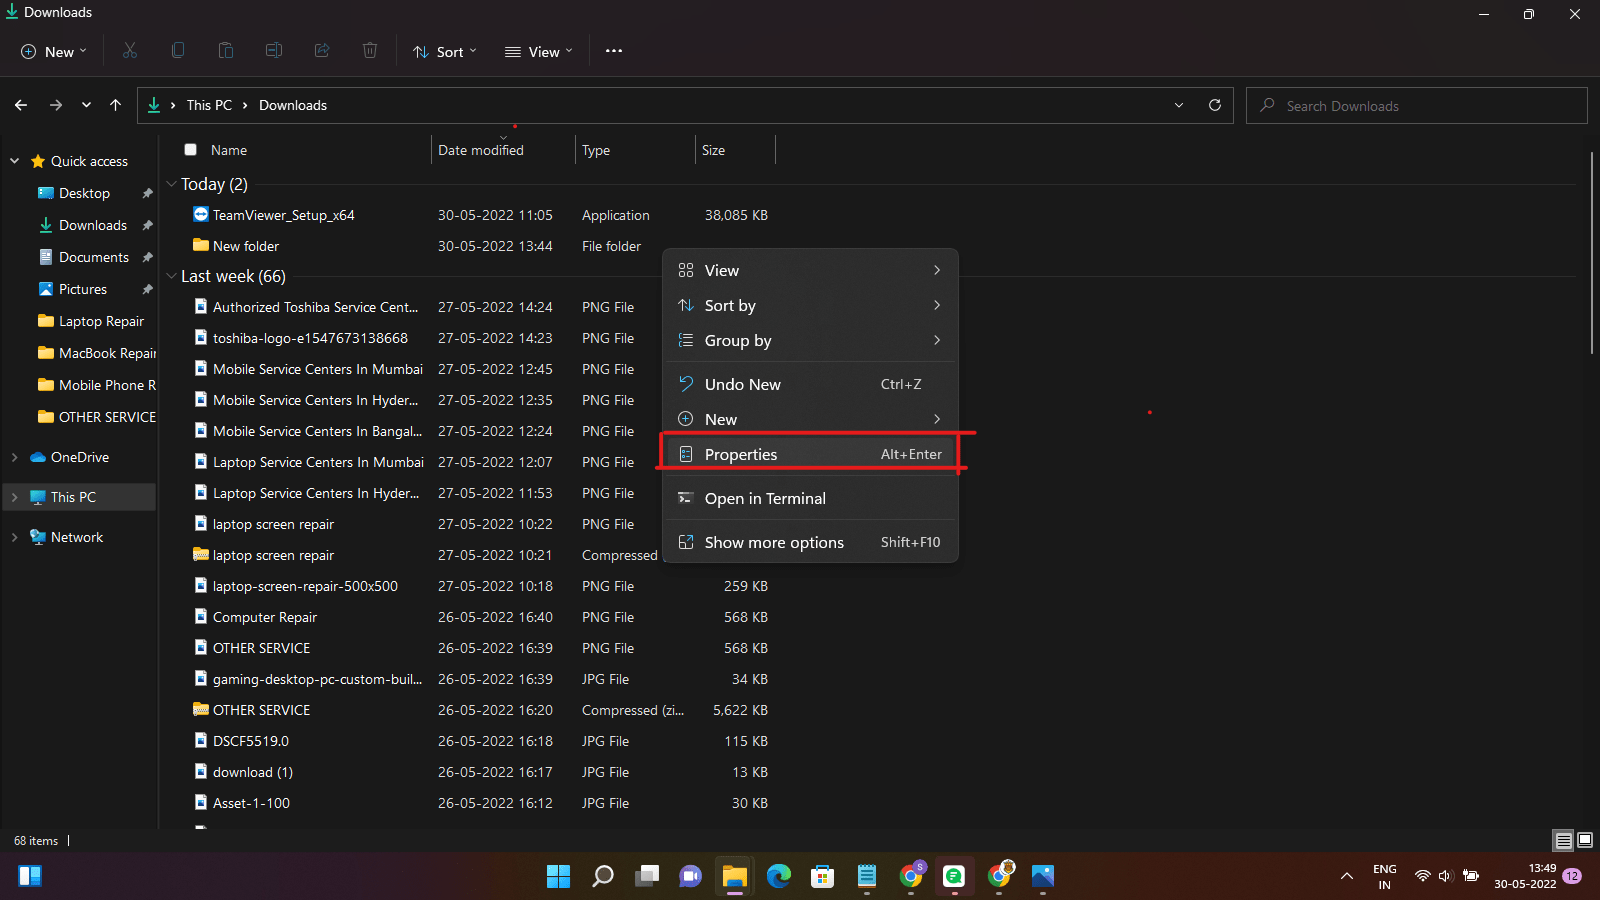Click the Paste icon in the toolbar
The height and width of the screenshot is (900, 1600).
[x=225, y=50]
